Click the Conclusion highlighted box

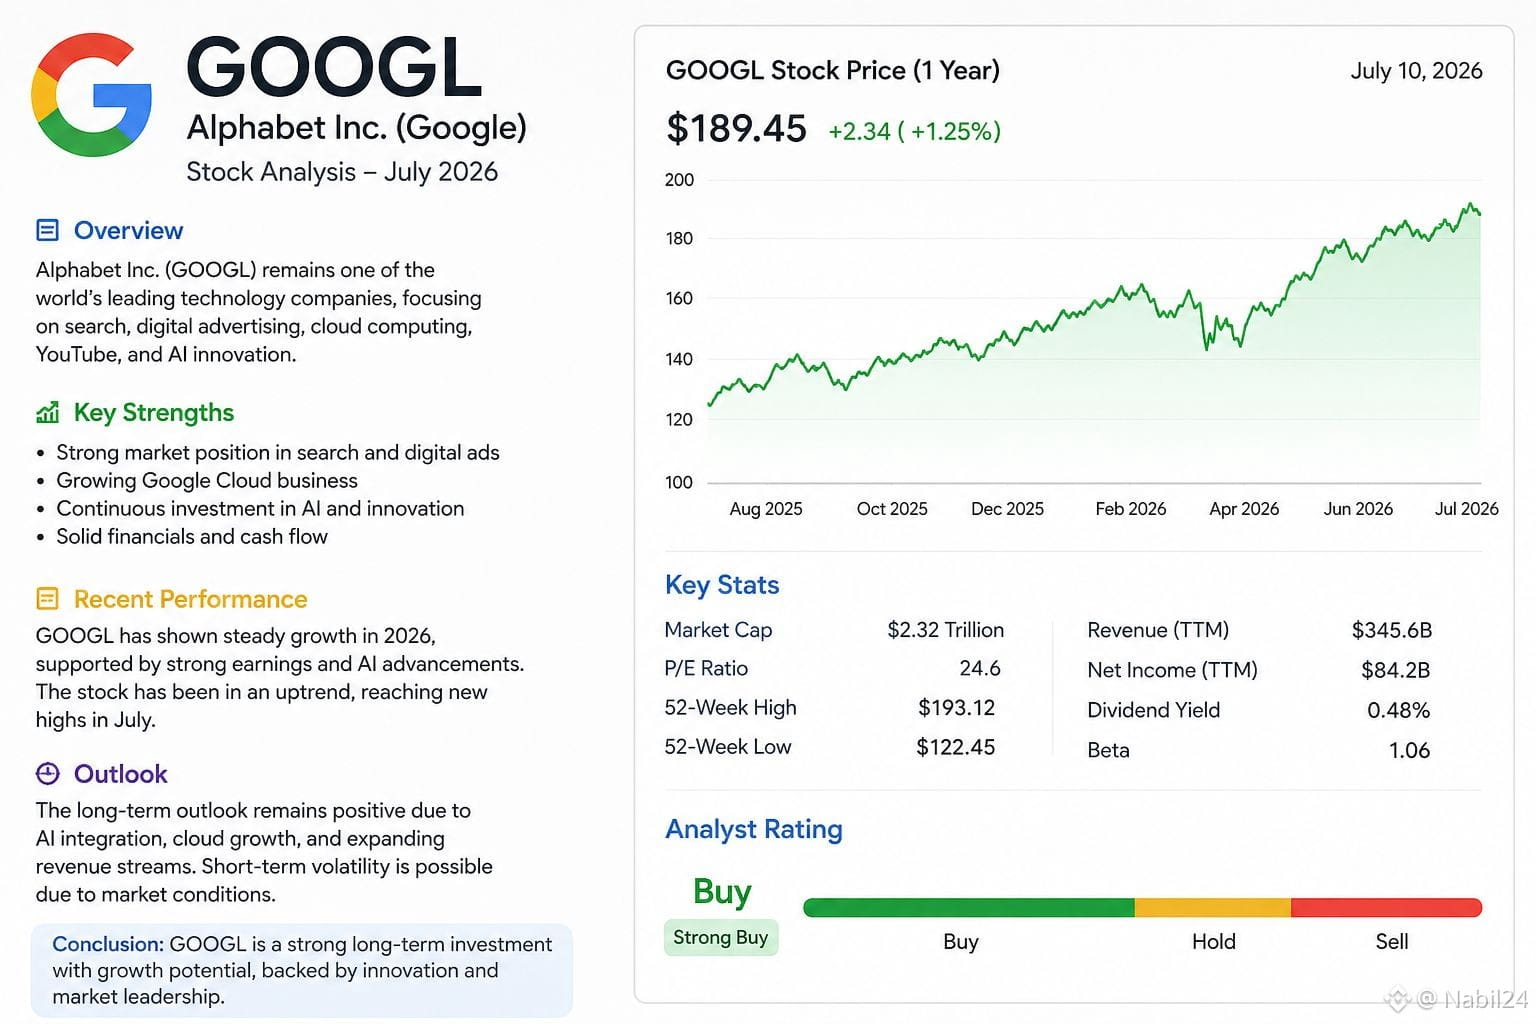coord(301,970)
